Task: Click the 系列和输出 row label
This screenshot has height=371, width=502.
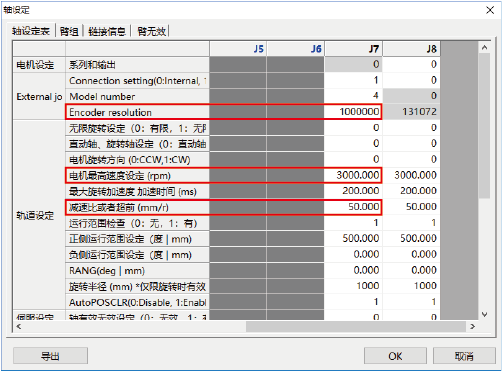Action: pyautogui.click(x=137, y=64)
